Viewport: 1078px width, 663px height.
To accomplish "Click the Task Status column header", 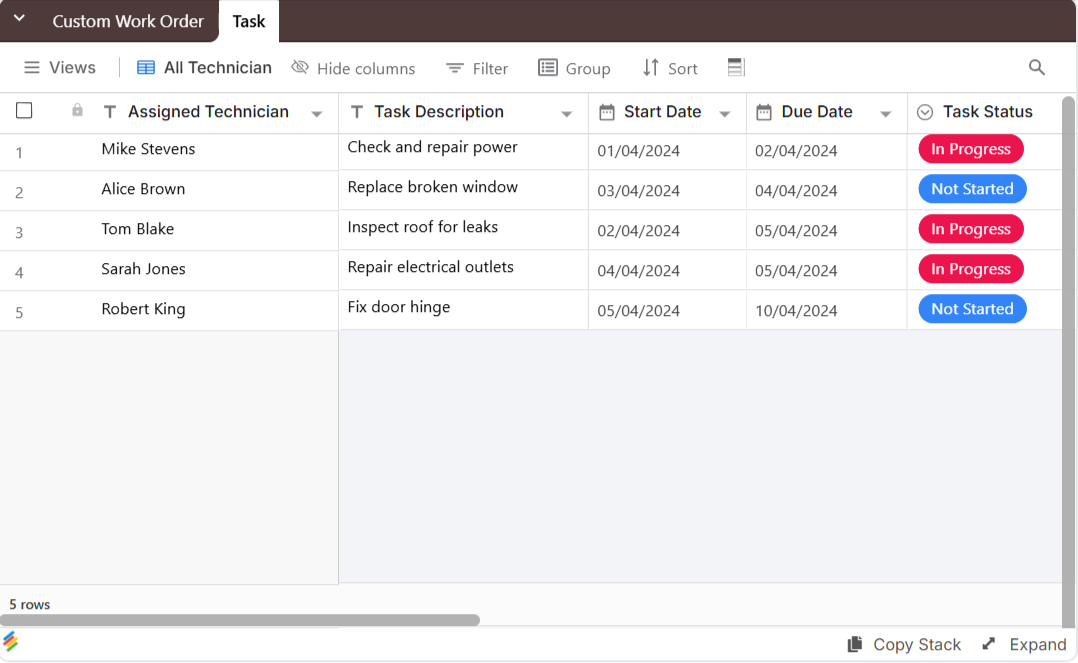I will (987, 111).
